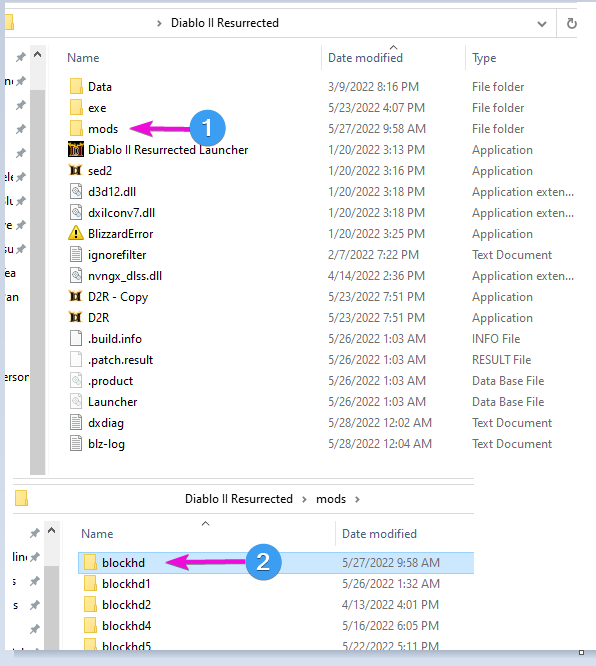
Task: Select the '.patch.result' file name
Action: (x=120, y=360)
